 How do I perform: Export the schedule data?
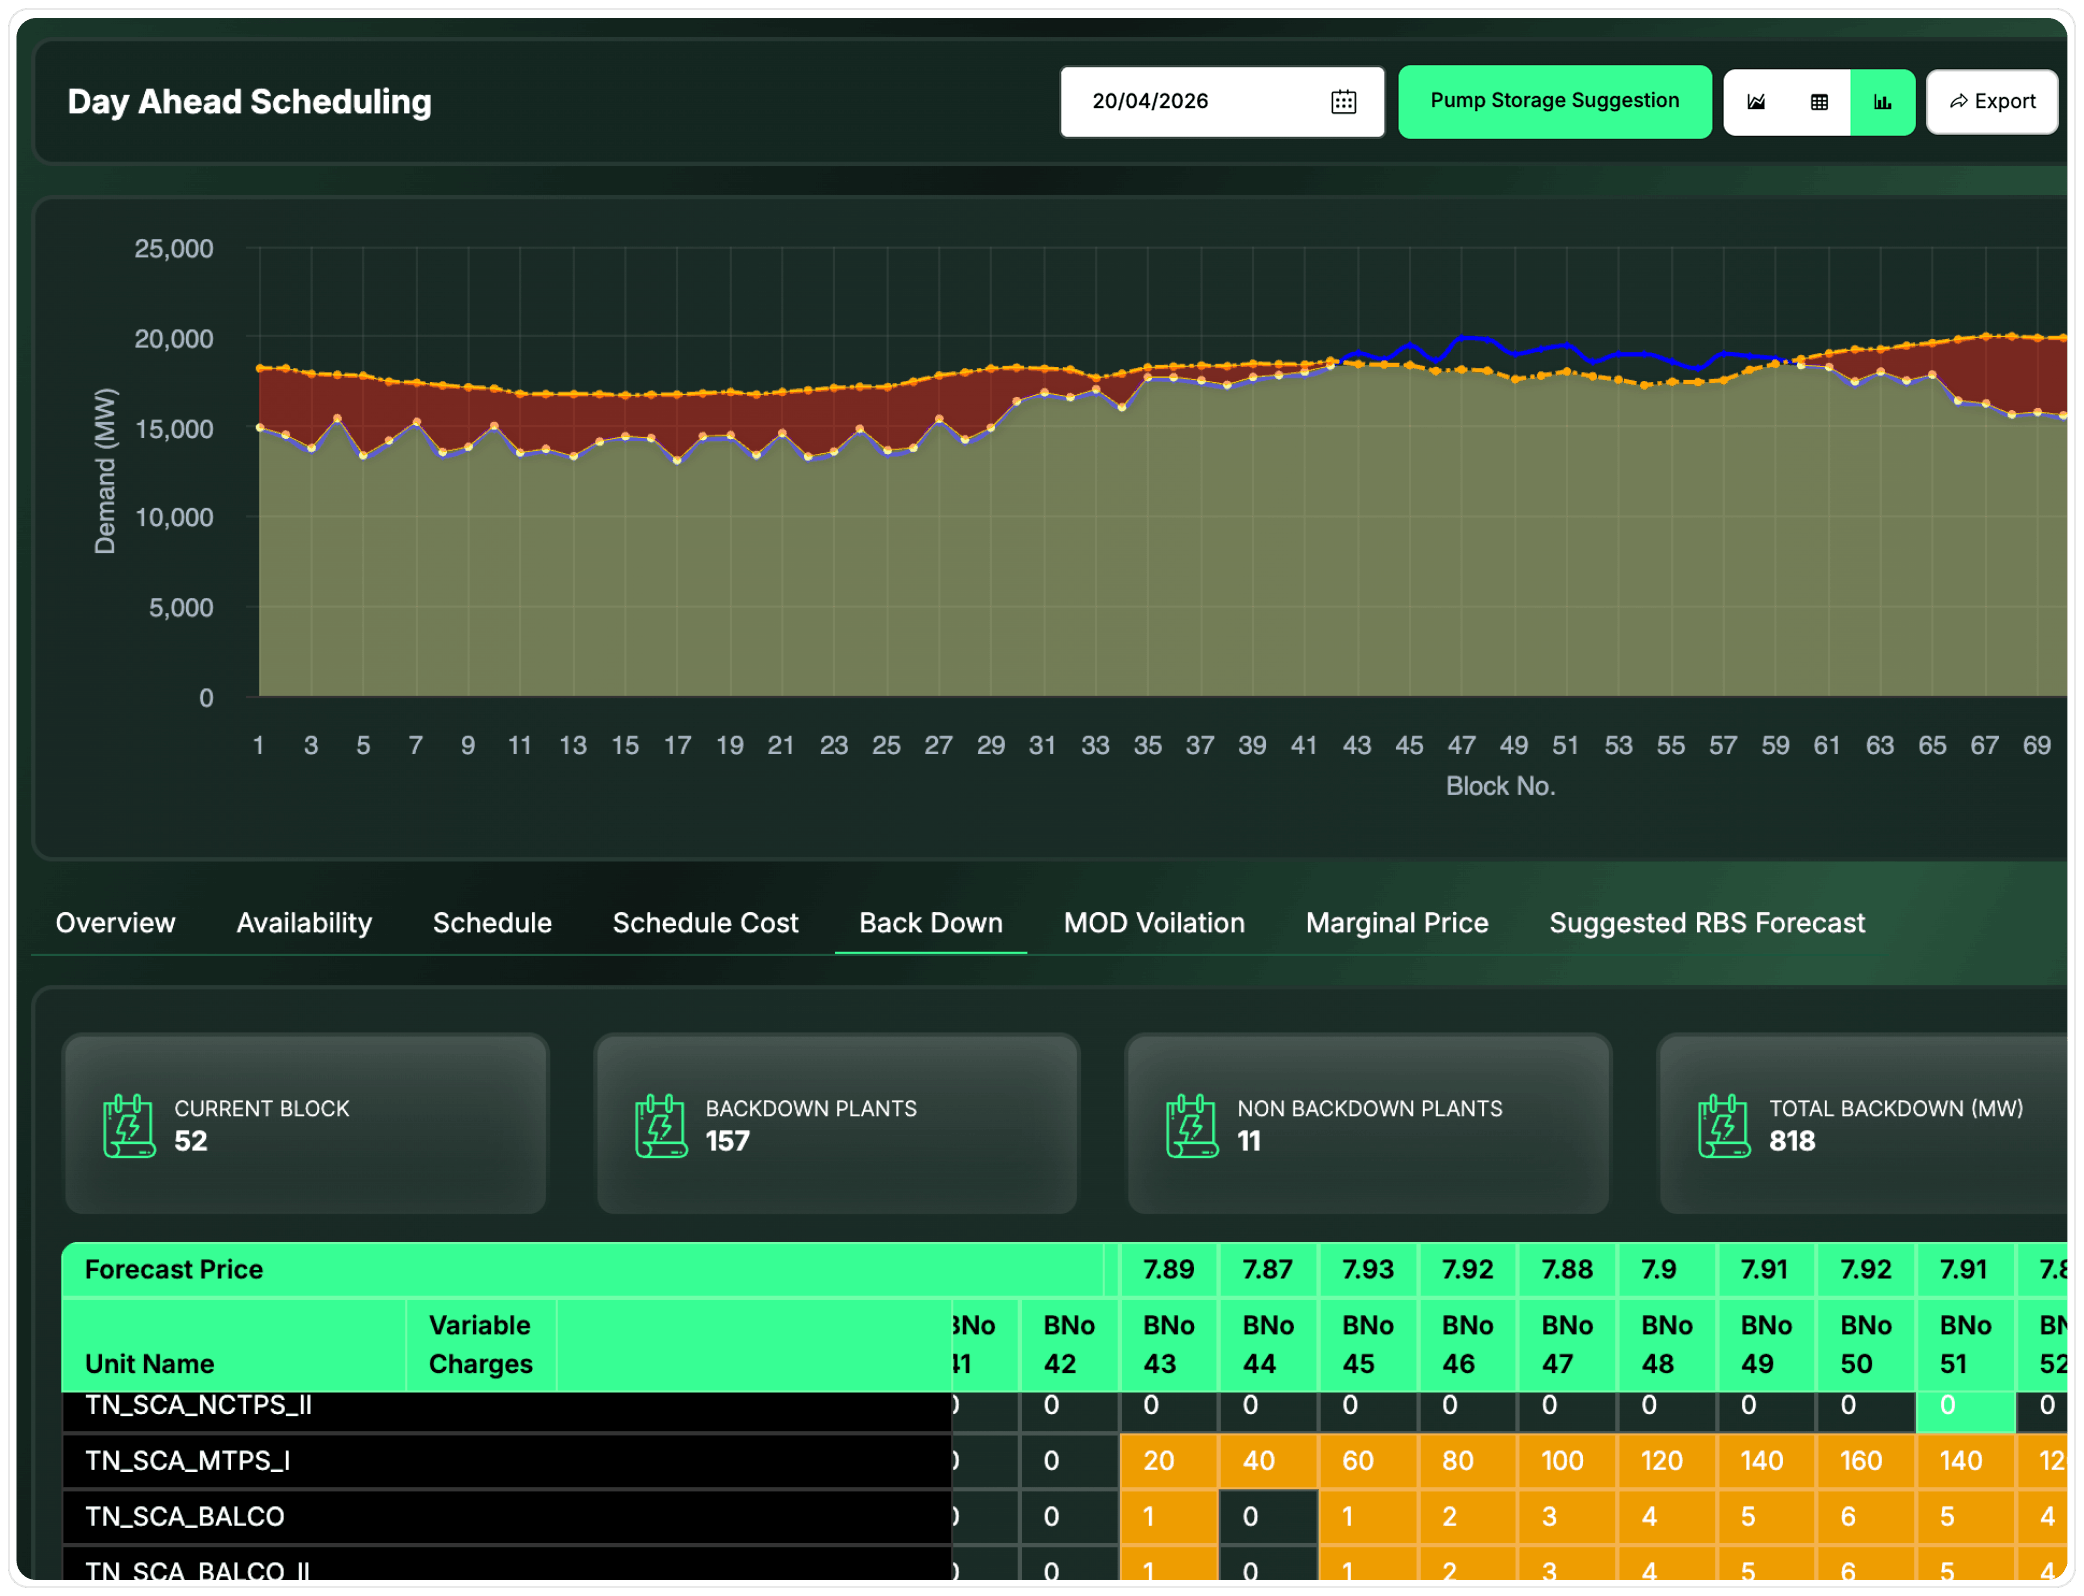[1991, 101]
